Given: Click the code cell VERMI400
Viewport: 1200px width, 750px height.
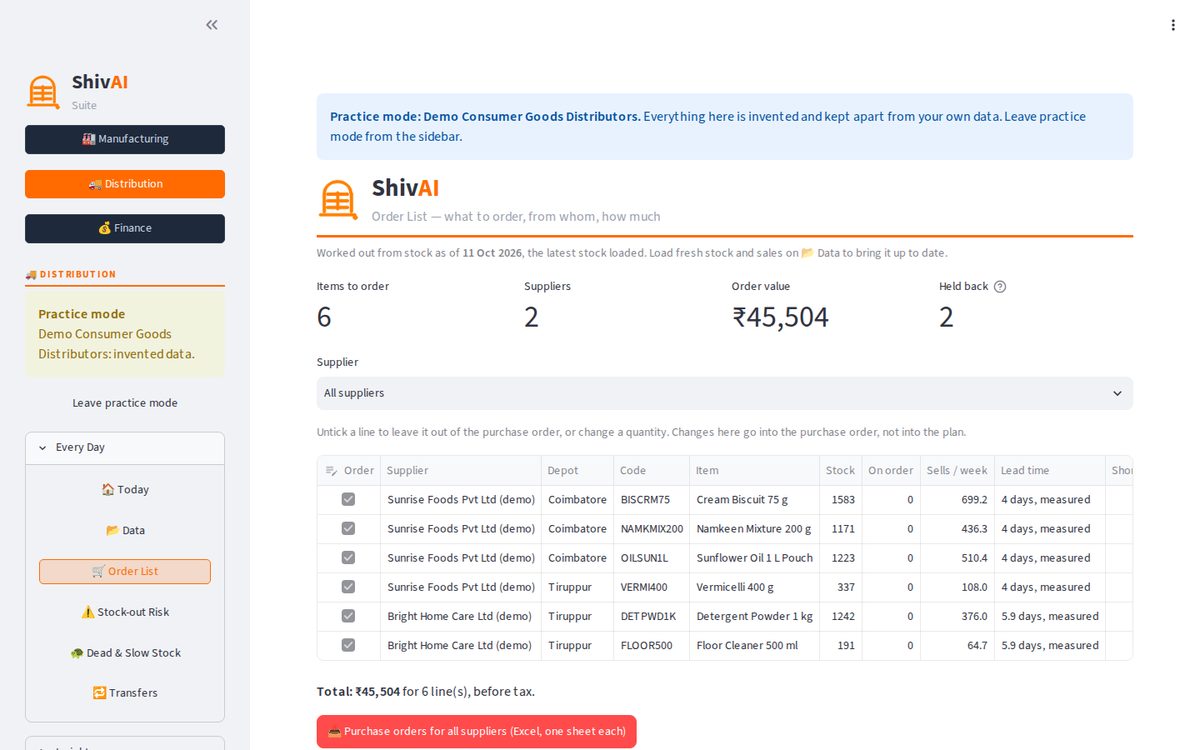Looking at the screenshot, I should tap(651, 587).
